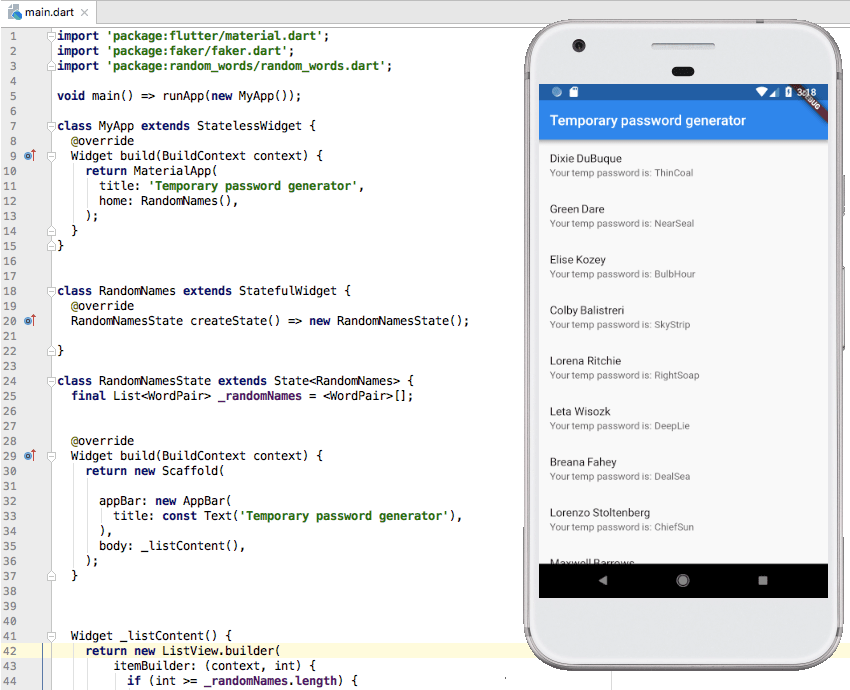Tap the Wi-Fi status icon on phone
850x690 pixels.
pyautogui.click(x=762, y=92)
